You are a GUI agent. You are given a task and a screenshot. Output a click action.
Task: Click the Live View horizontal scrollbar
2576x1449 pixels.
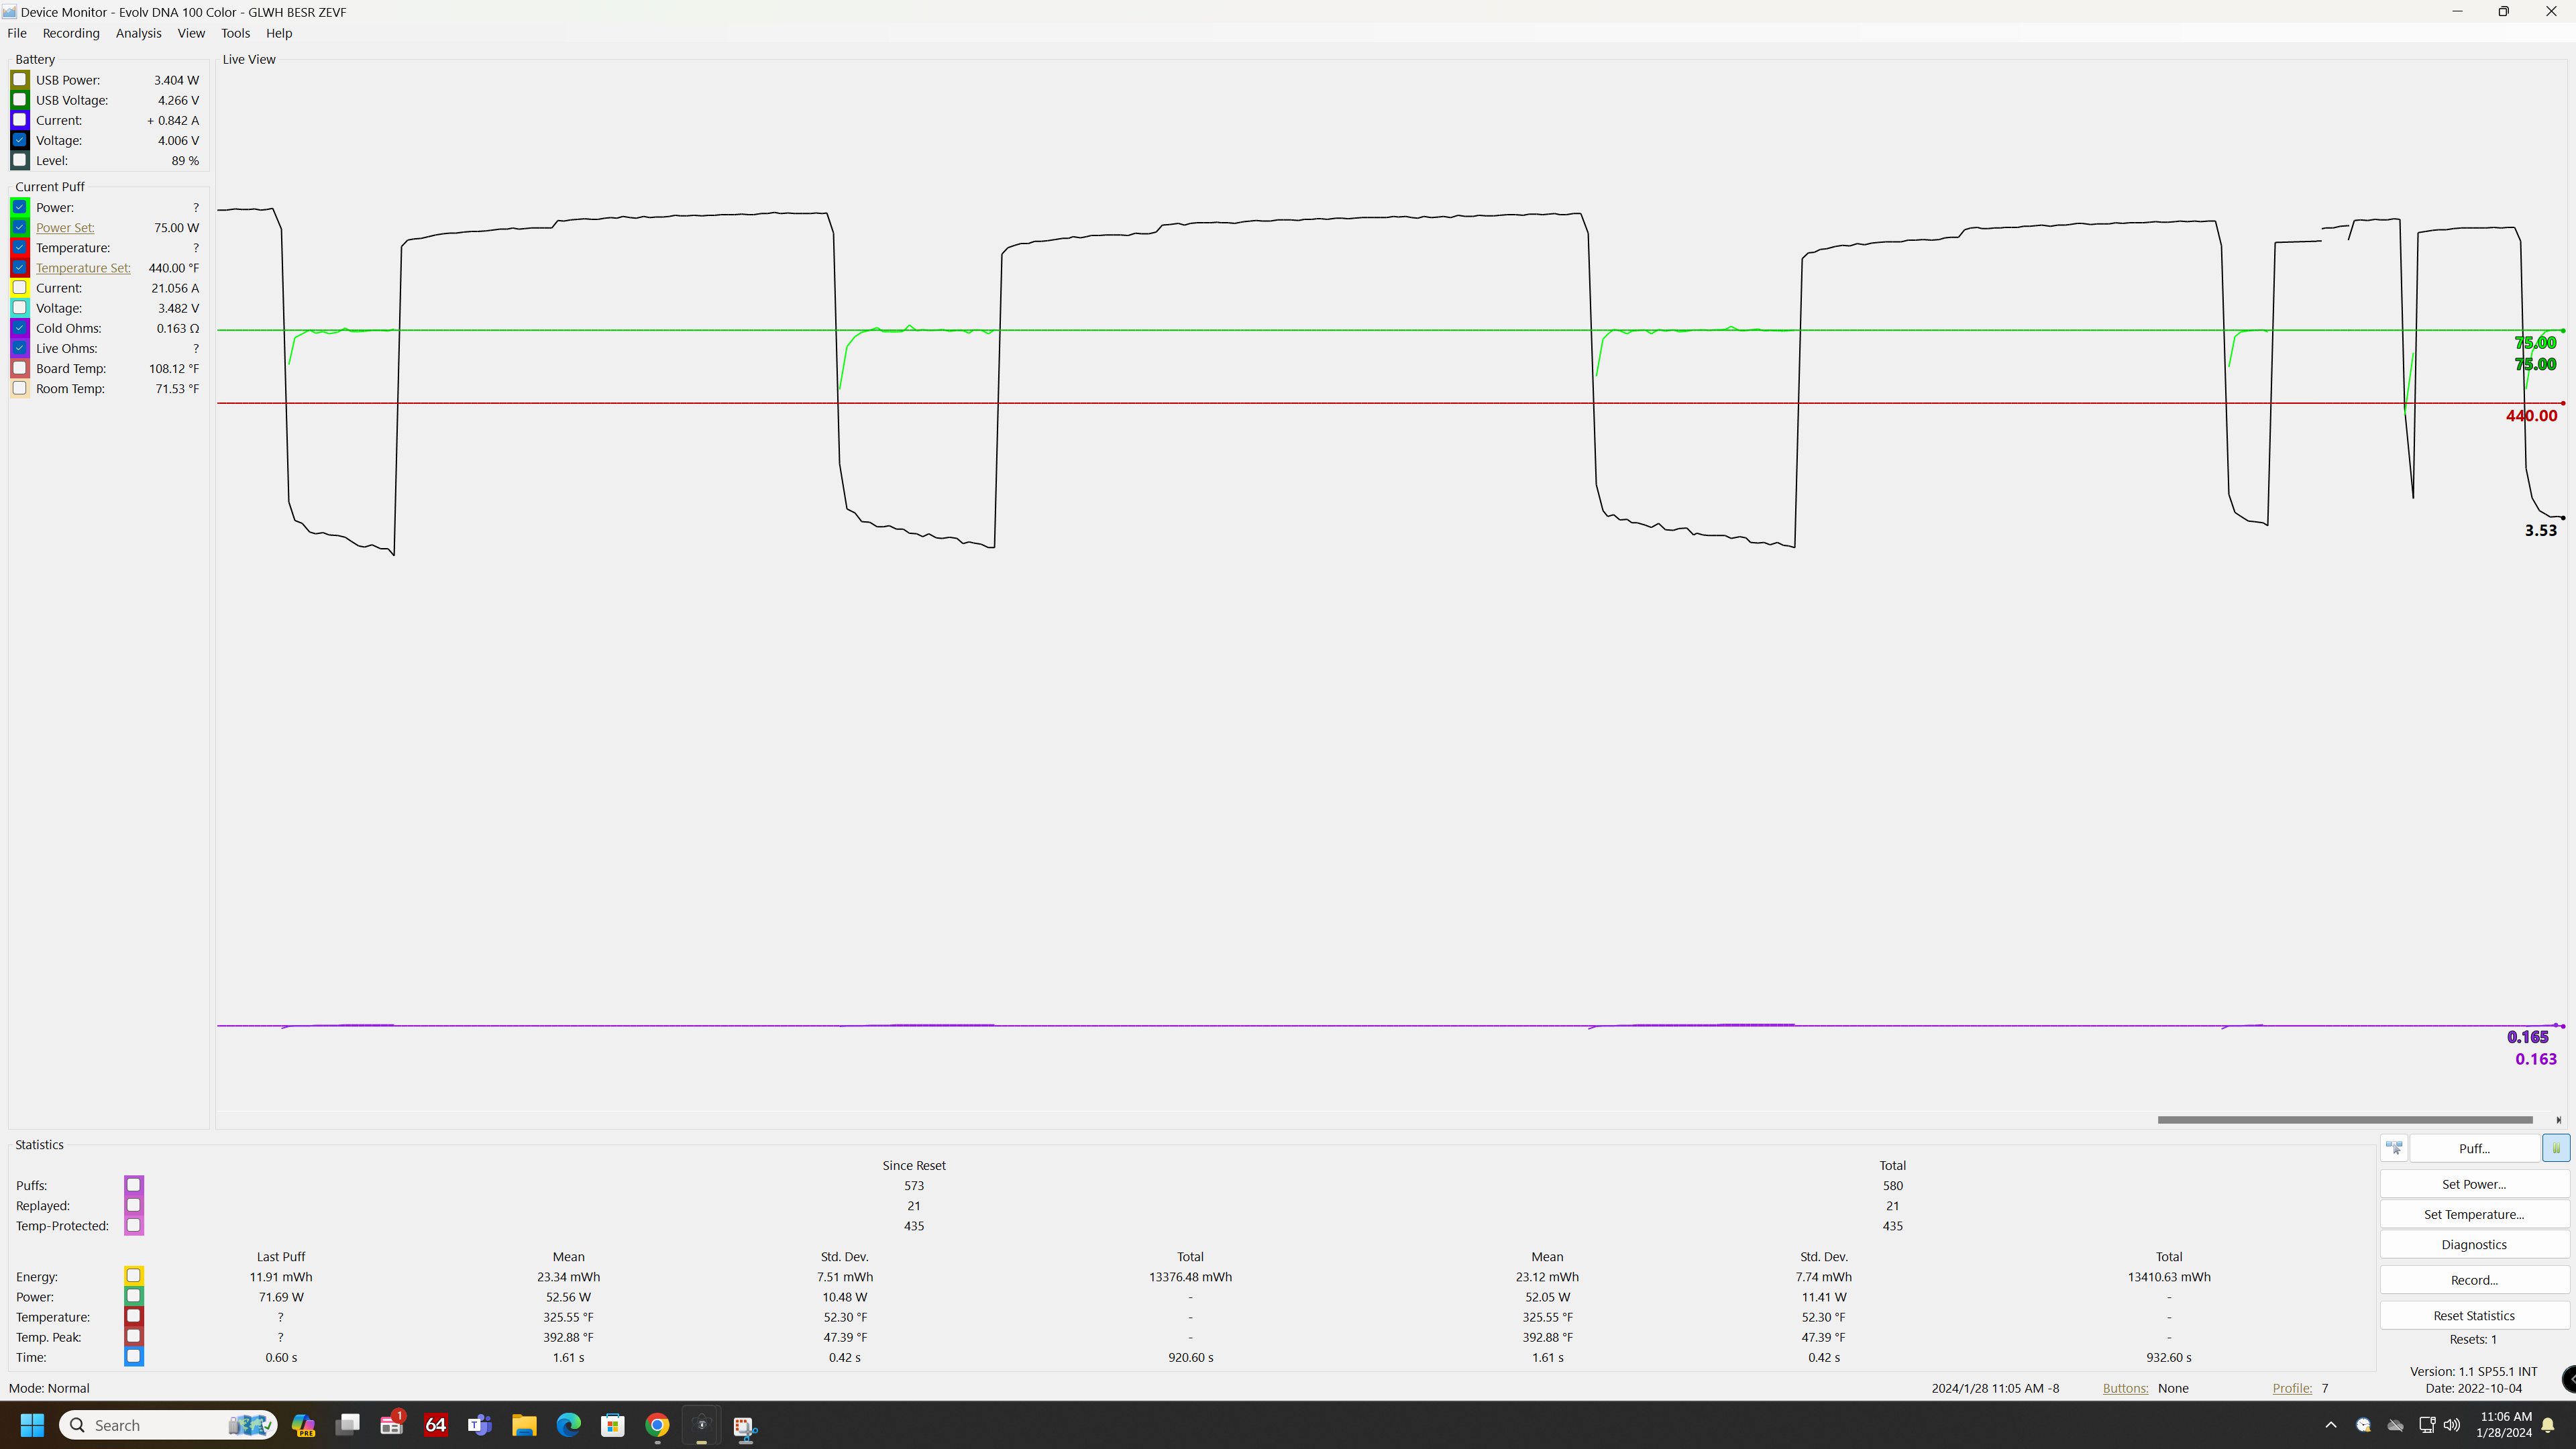pyautogui.click(x=2344, y=1119)
